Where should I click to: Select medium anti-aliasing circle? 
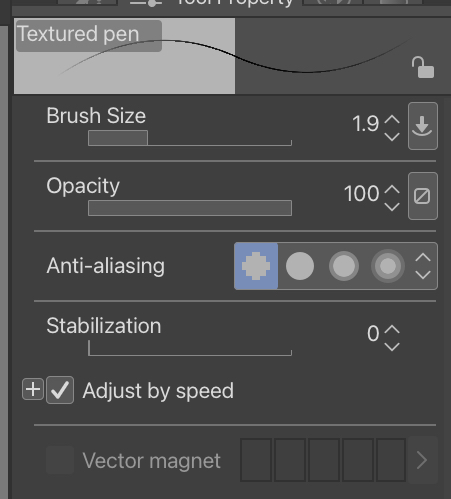pyautogui.click(x=344, y=266)
